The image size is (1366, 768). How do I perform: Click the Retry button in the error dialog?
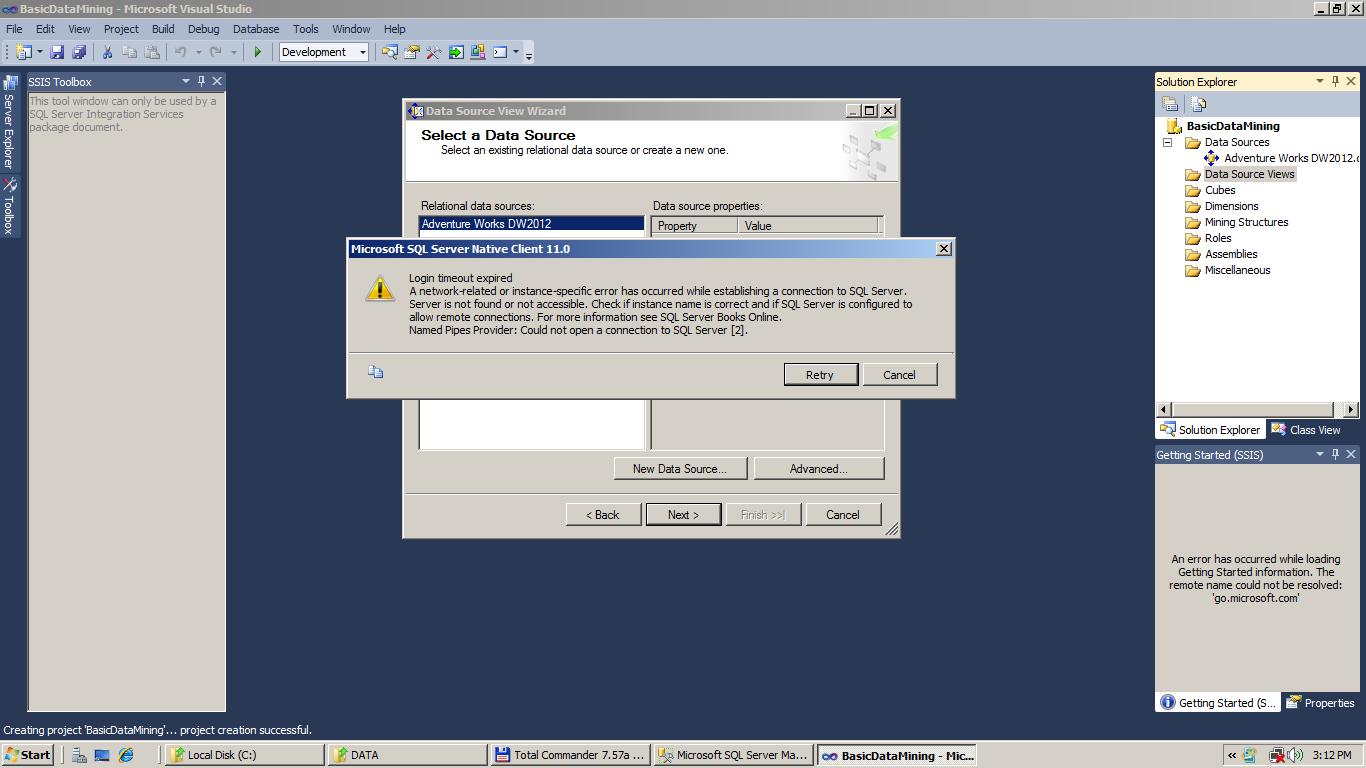point(820,373)
